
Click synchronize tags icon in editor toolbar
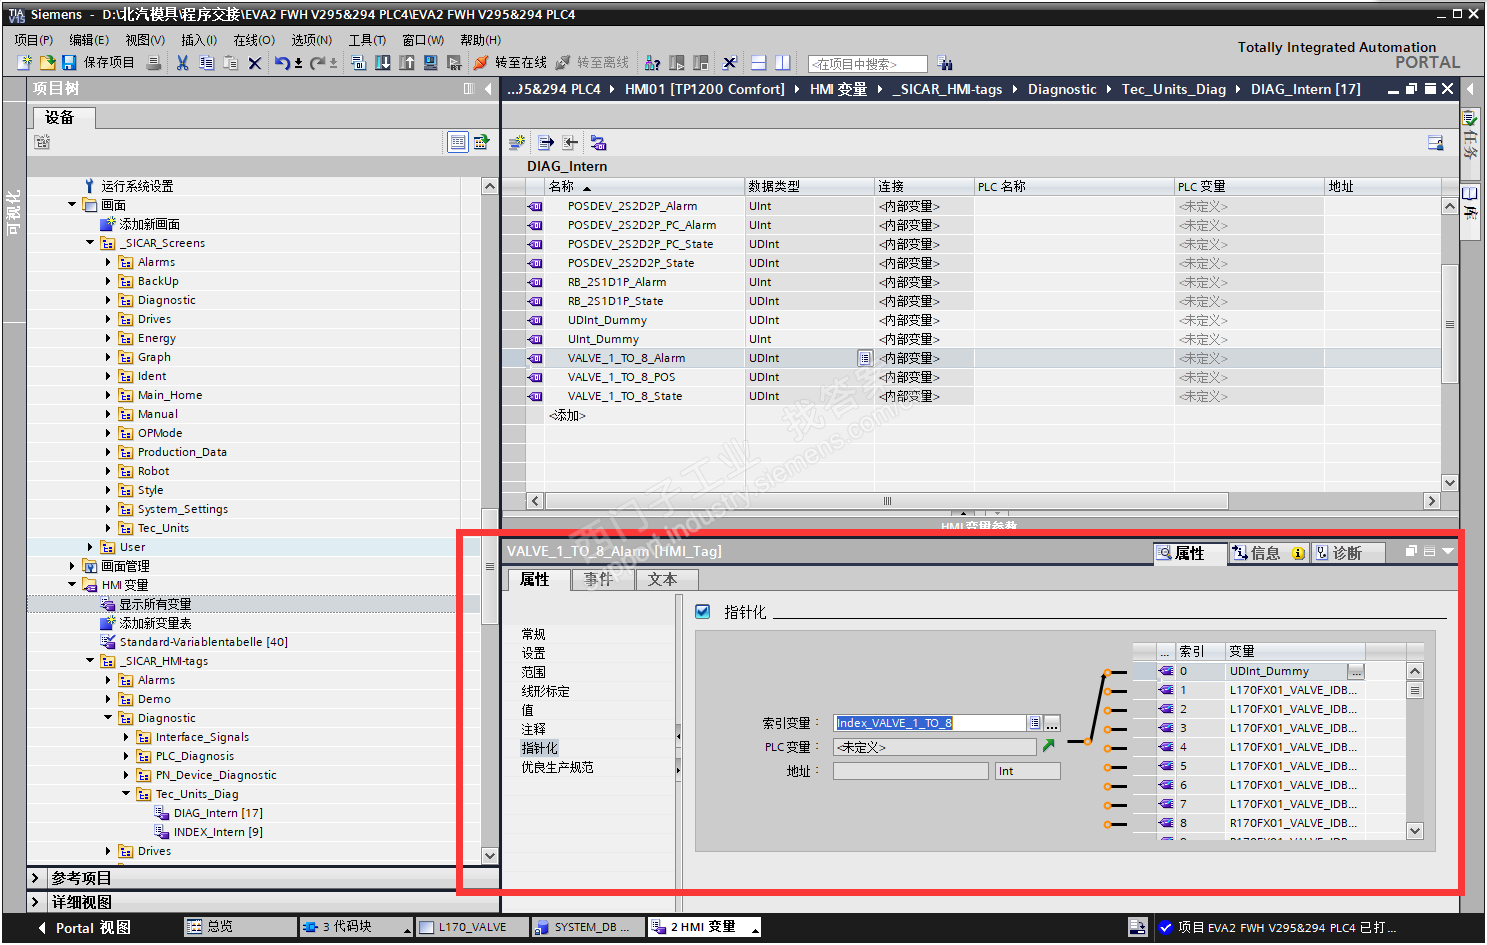coord(598,143)
